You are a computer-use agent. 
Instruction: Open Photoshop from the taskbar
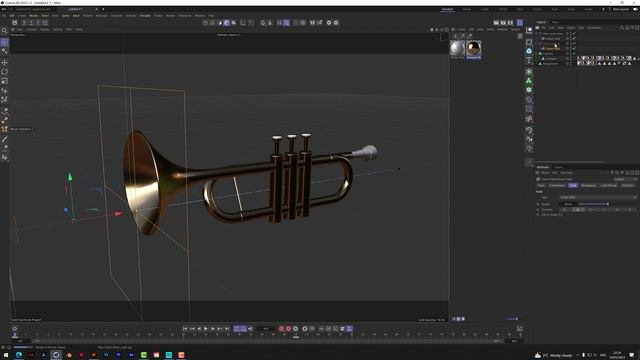(106, 355)
